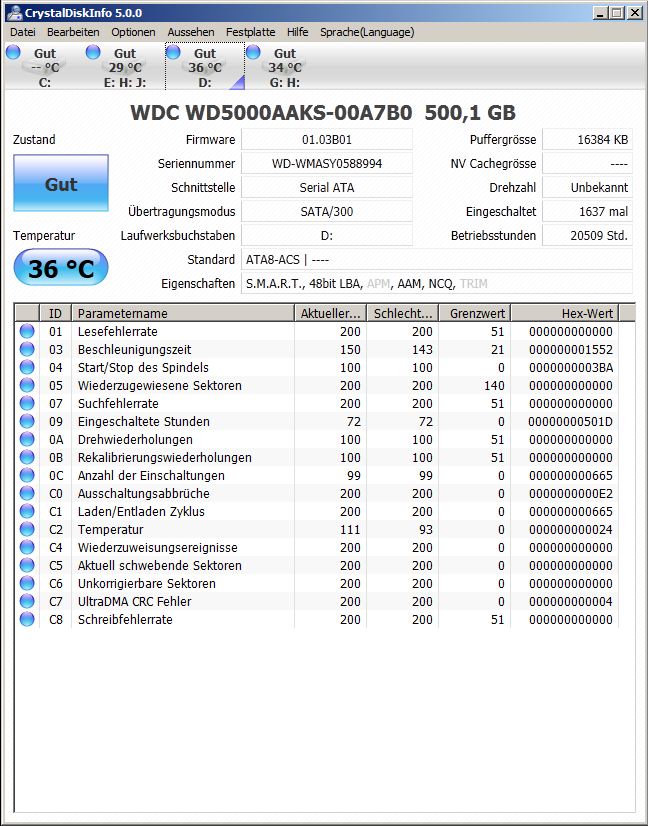
Task: Select the Wiederzugewiesene Sektoren parameter name
Action: coord(160,386)
